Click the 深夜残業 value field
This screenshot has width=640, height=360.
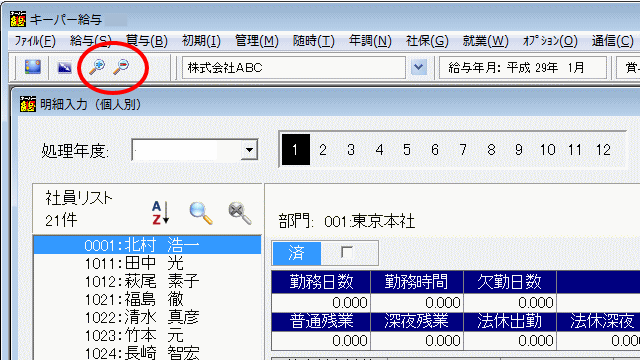tap(417, 341)
